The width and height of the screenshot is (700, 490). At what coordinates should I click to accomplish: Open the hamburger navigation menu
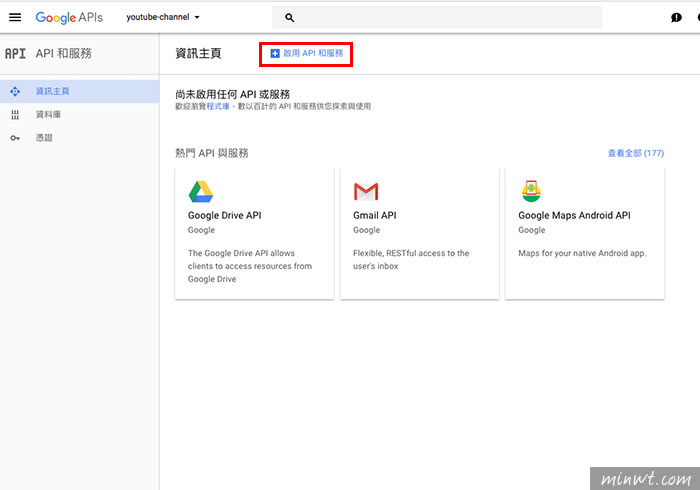point(15,17)
